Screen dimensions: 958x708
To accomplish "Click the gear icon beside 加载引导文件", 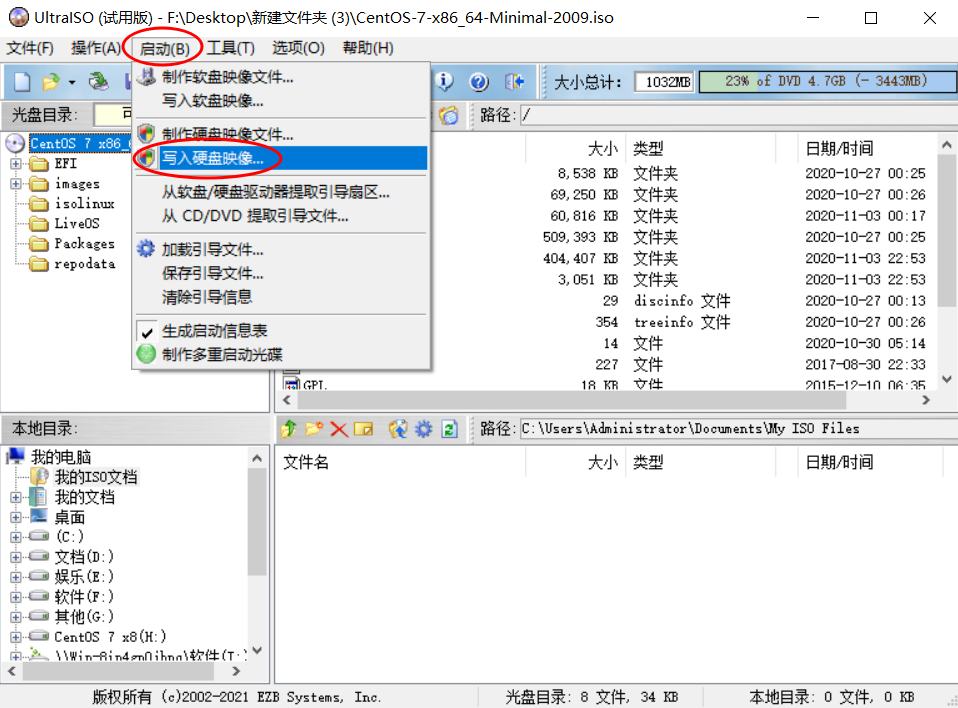I will click(146, 249).
